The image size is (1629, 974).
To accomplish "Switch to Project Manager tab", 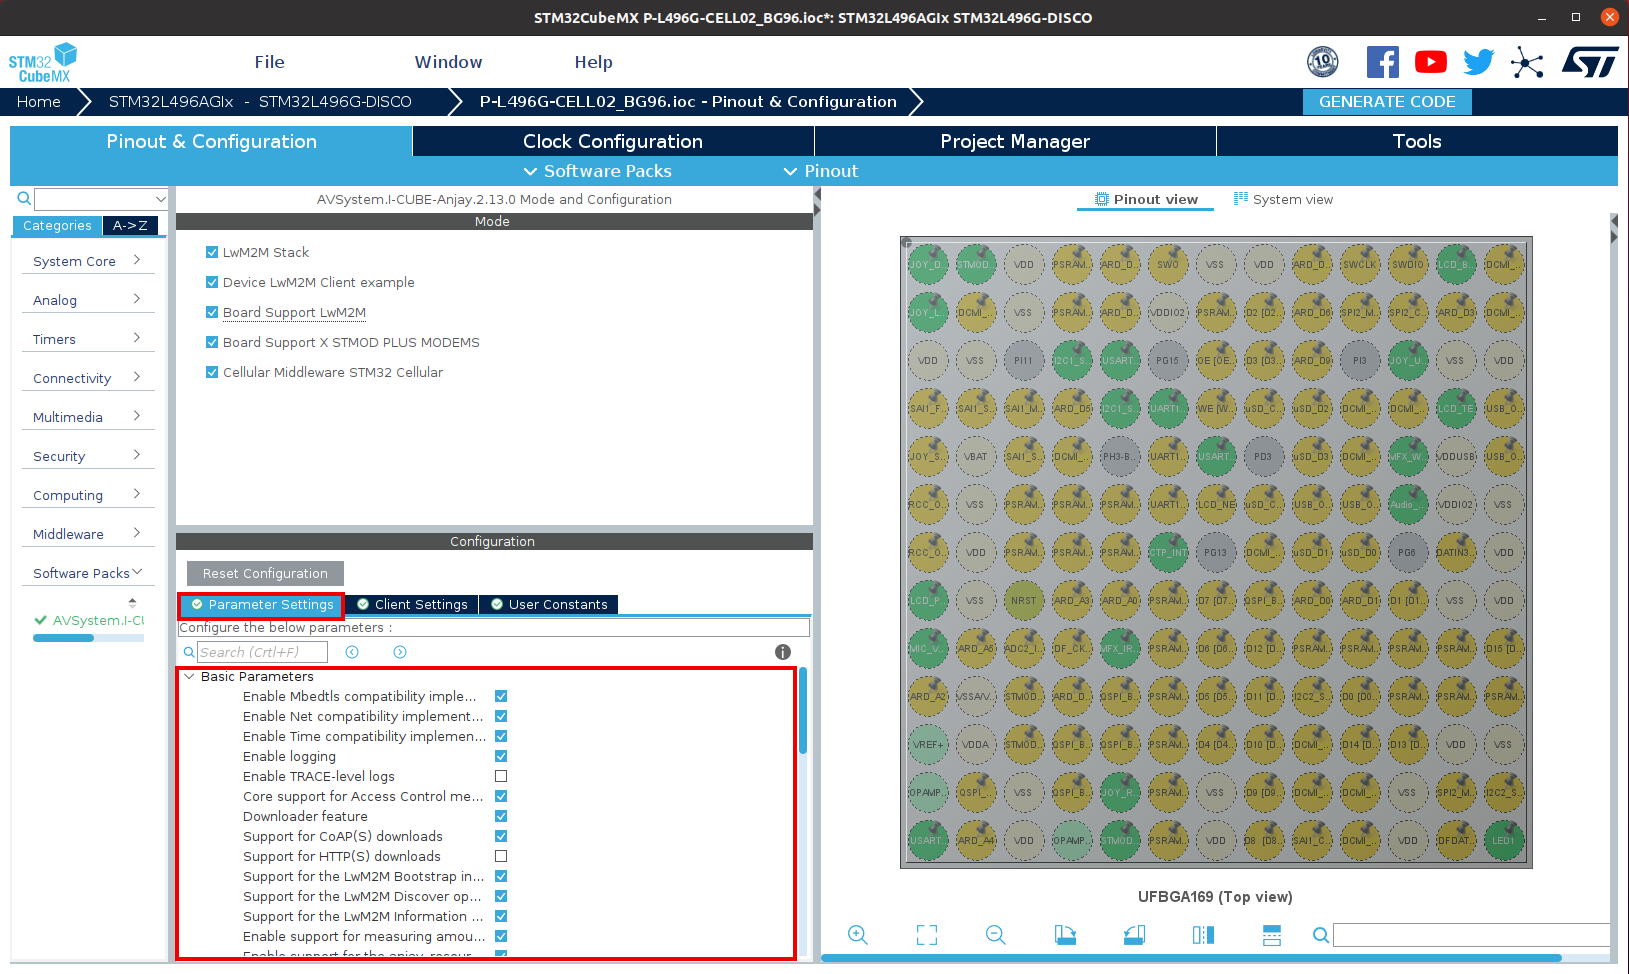I will (x=1015, y=141).
